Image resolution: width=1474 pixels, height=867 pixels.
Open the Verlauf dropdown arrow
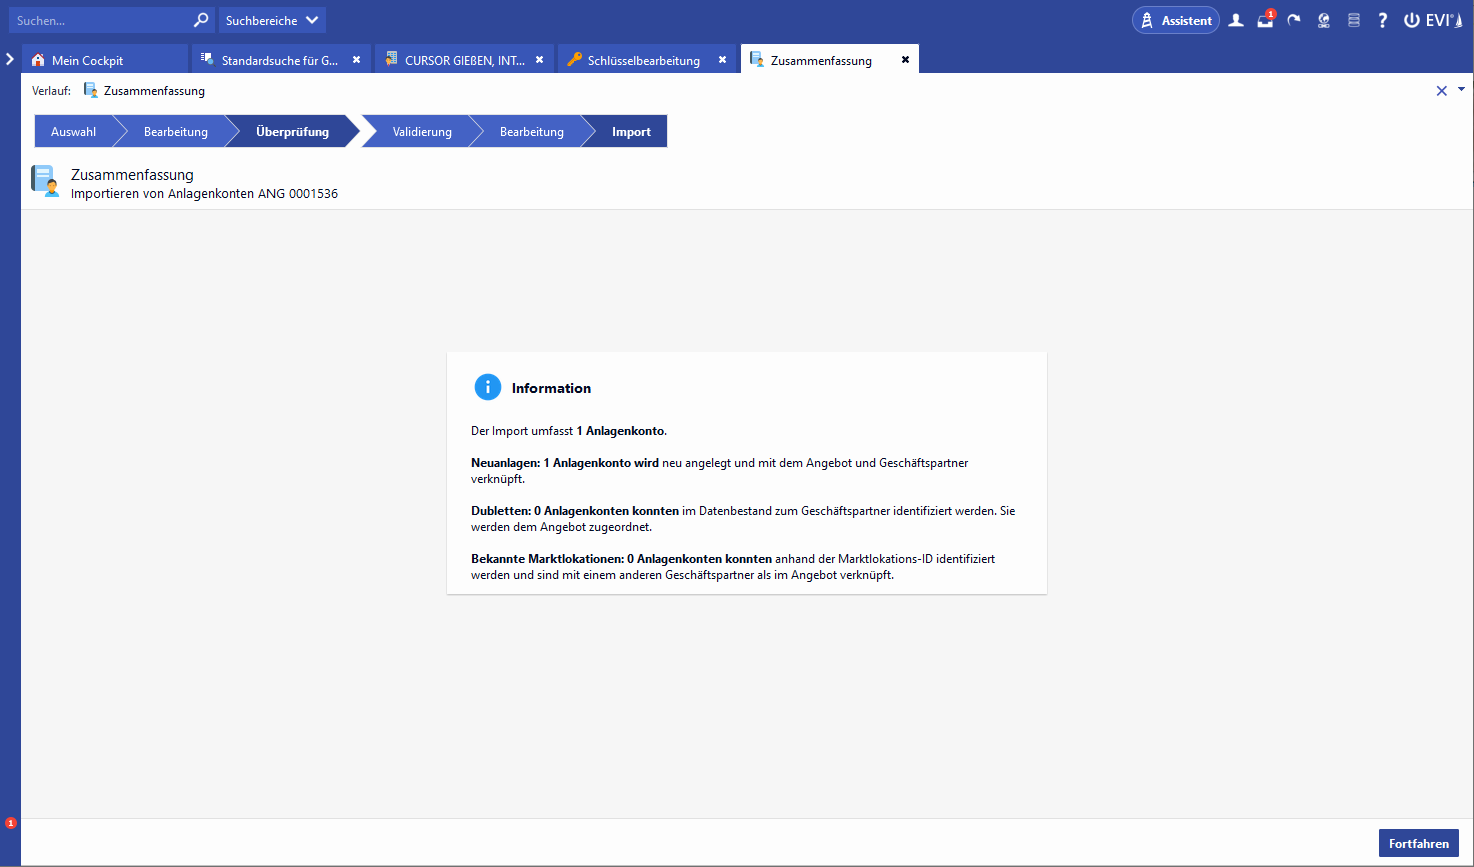(x=1461, y=90)
